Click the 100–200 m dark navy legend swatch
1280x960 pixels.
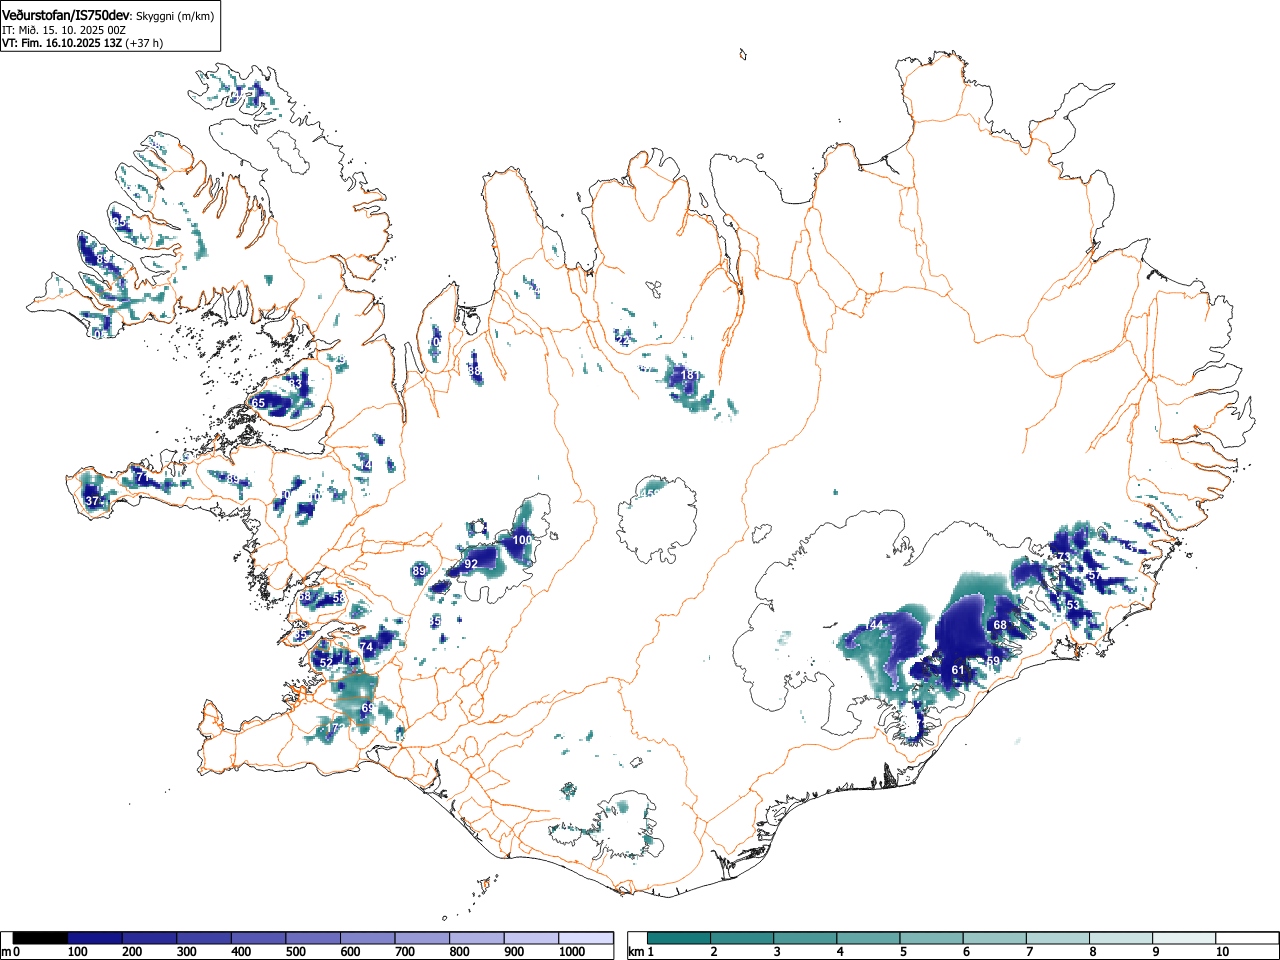tap(94, 938)
